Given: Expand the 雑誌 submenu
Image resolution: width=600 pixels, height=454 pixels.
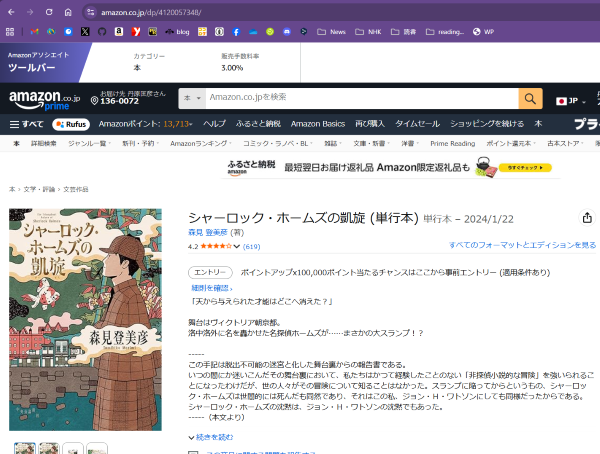Looking at the screenshot, I should coord(333,144).
